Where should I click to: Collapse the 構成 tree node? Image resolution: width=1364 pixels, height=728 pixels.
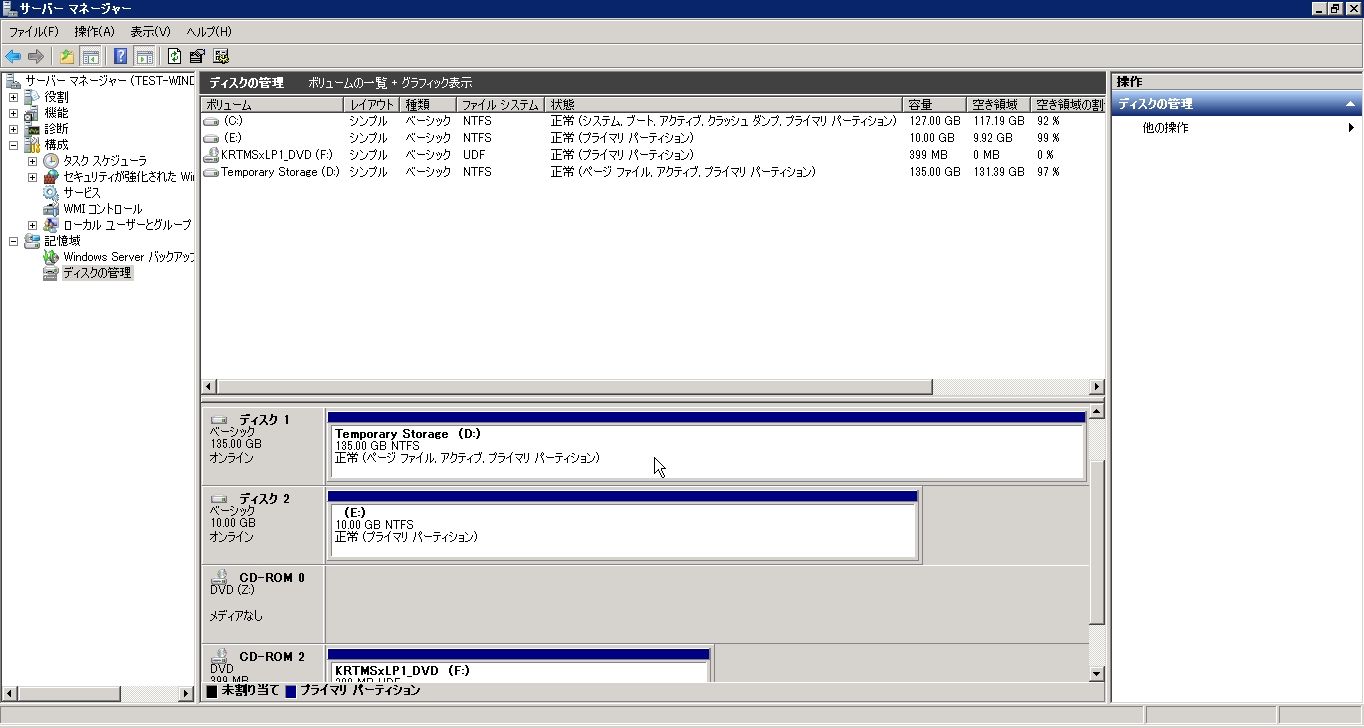(13, 146)
